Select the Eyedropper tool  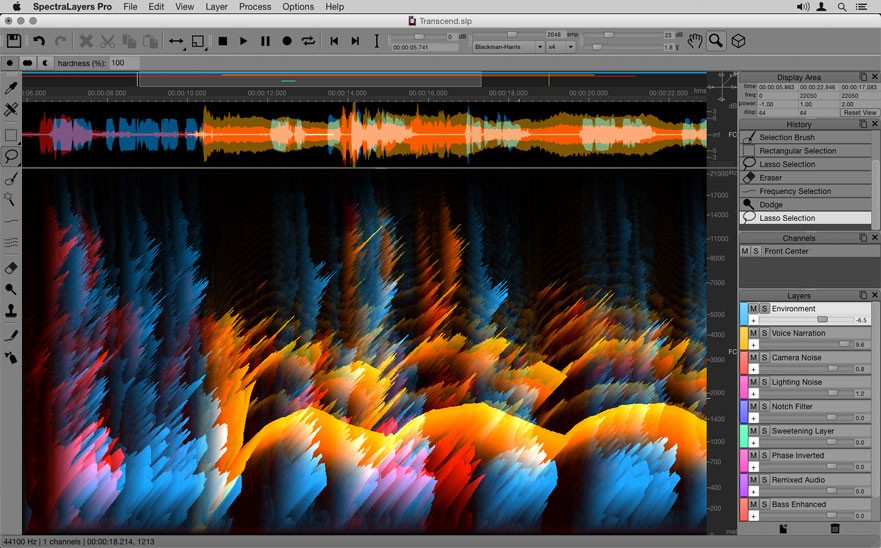click(x=11, y=88)
